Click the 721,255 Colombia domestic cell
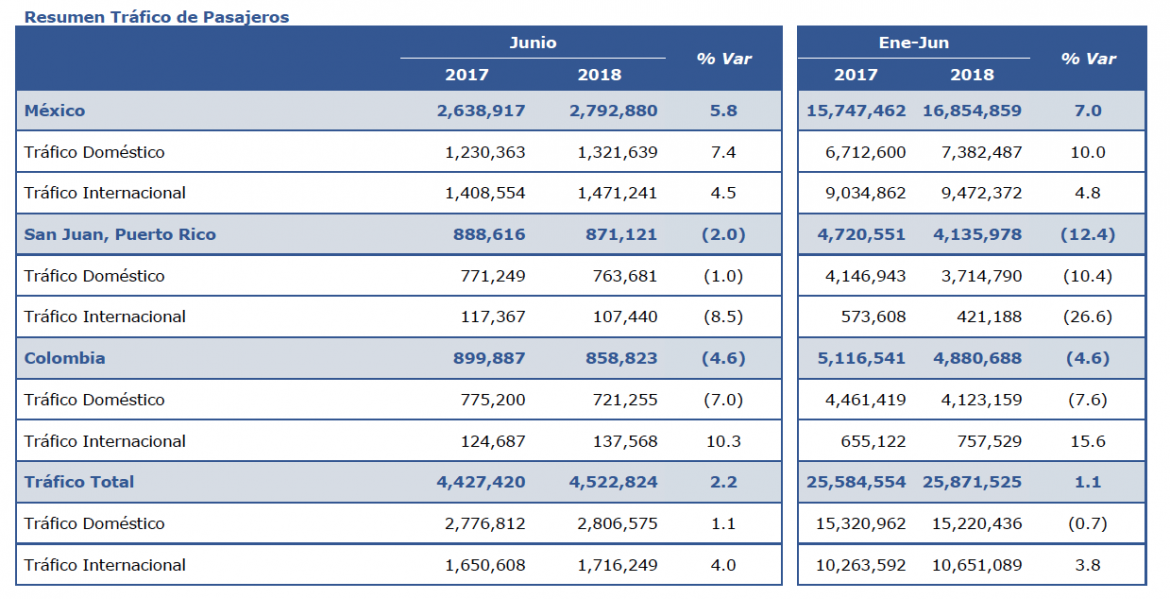 (625, 400)
